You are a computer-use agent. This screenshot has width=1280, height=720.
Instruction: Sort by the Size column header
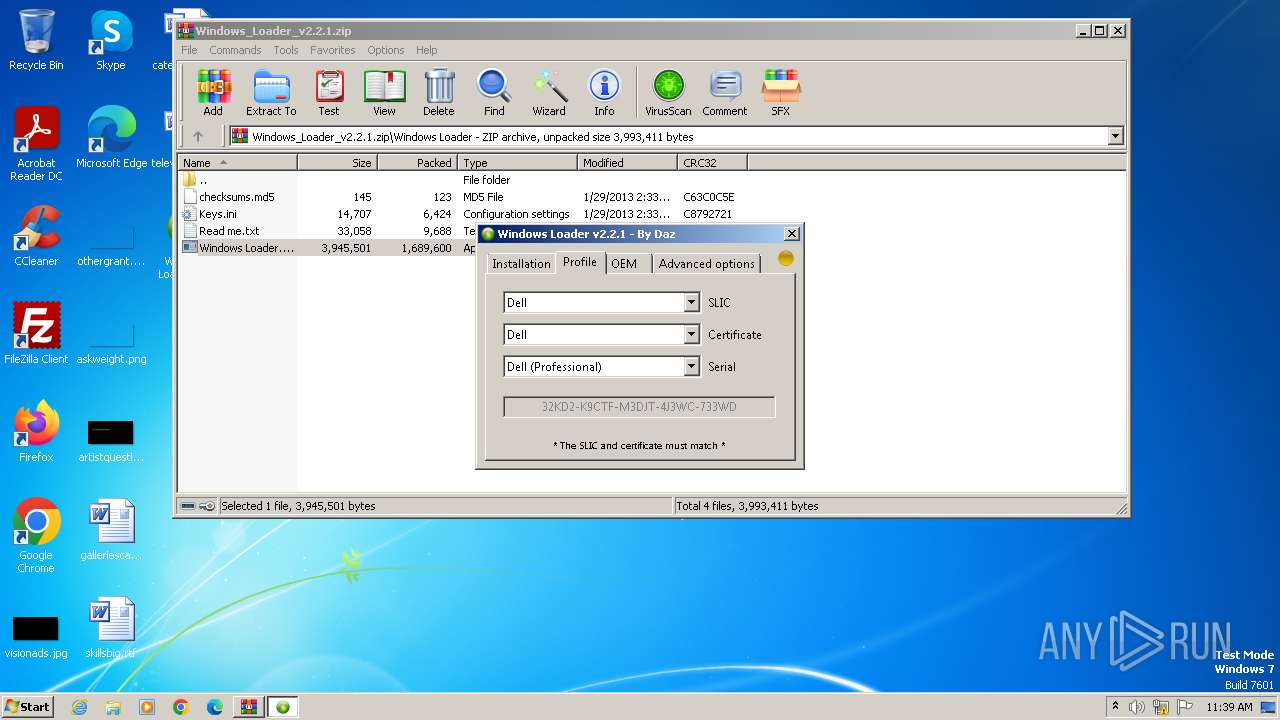click(337, 163)
